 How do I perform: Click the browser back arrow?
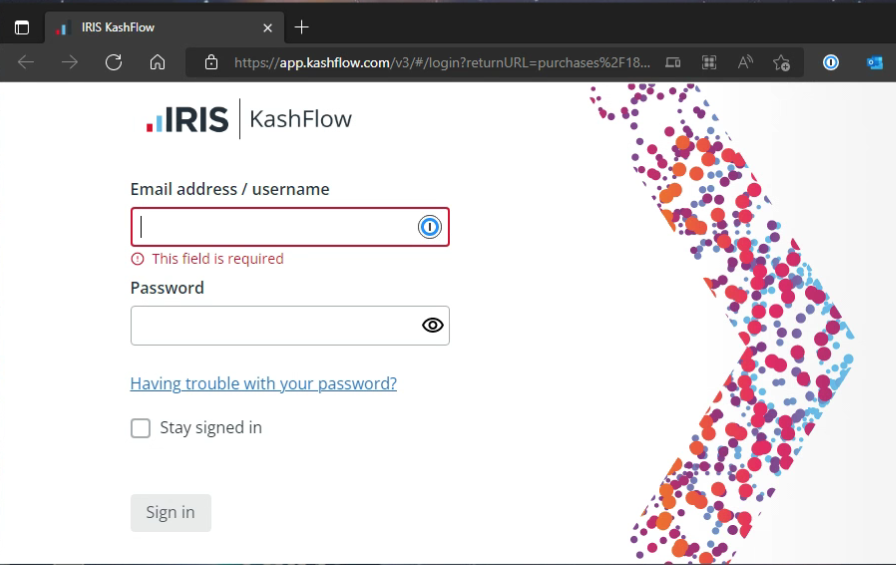tap(26, 62)
